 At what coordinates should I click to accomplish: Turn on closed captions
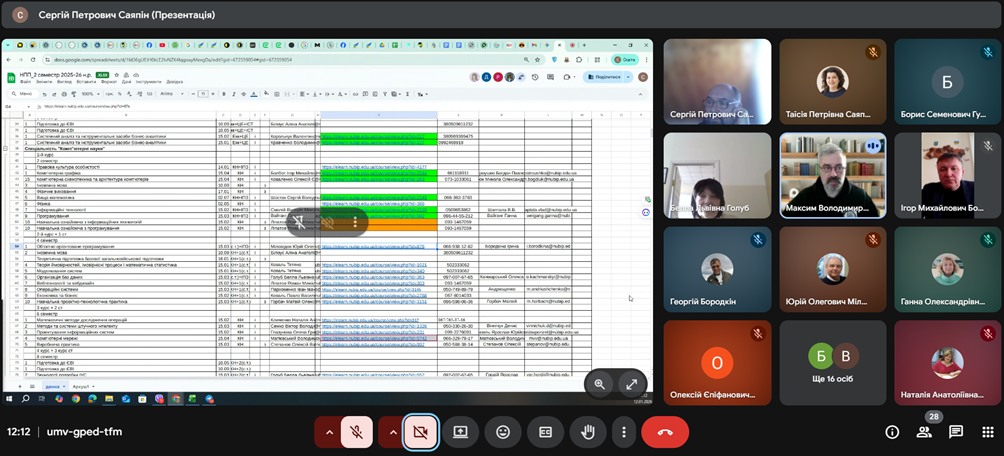546,432
